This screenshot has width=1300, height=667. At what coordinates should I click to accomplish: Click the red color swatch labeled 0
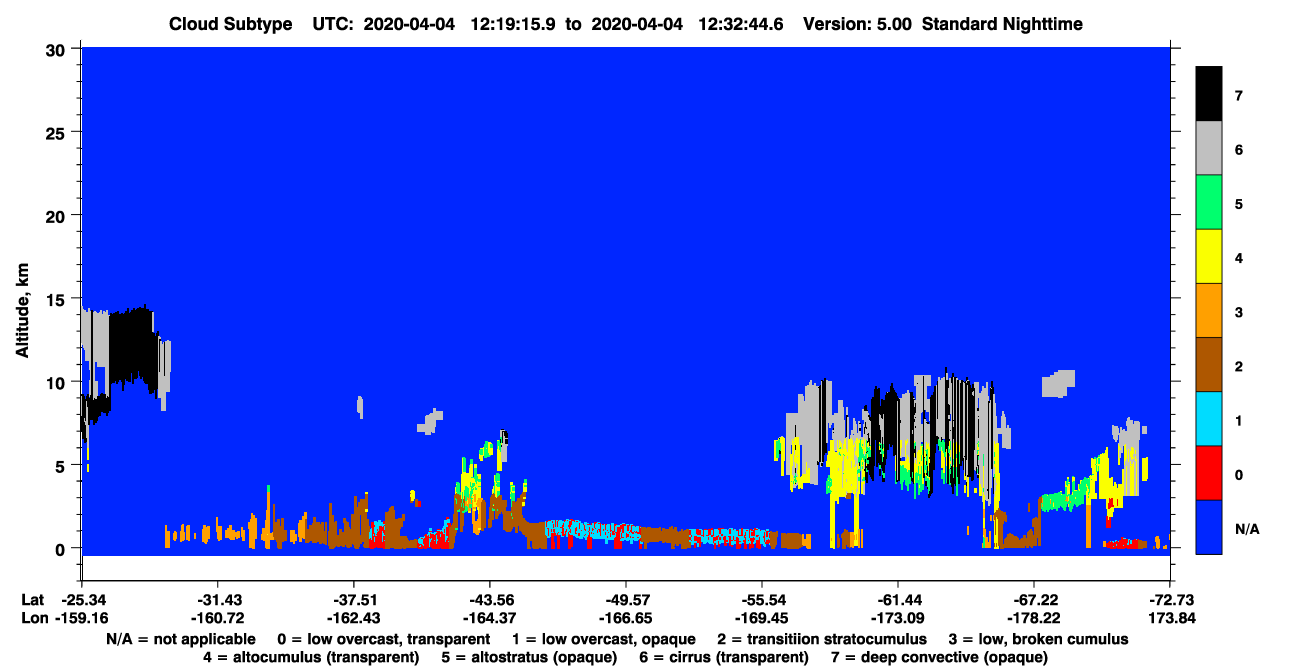pos(1209,473)
